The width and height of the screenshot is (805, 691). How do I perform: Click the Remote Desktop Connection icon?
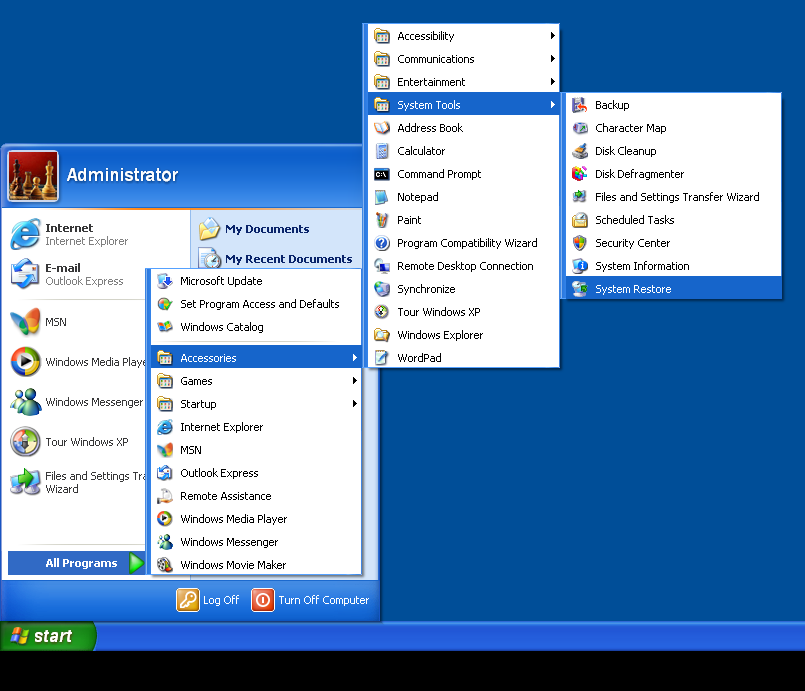tap(382, 266)
